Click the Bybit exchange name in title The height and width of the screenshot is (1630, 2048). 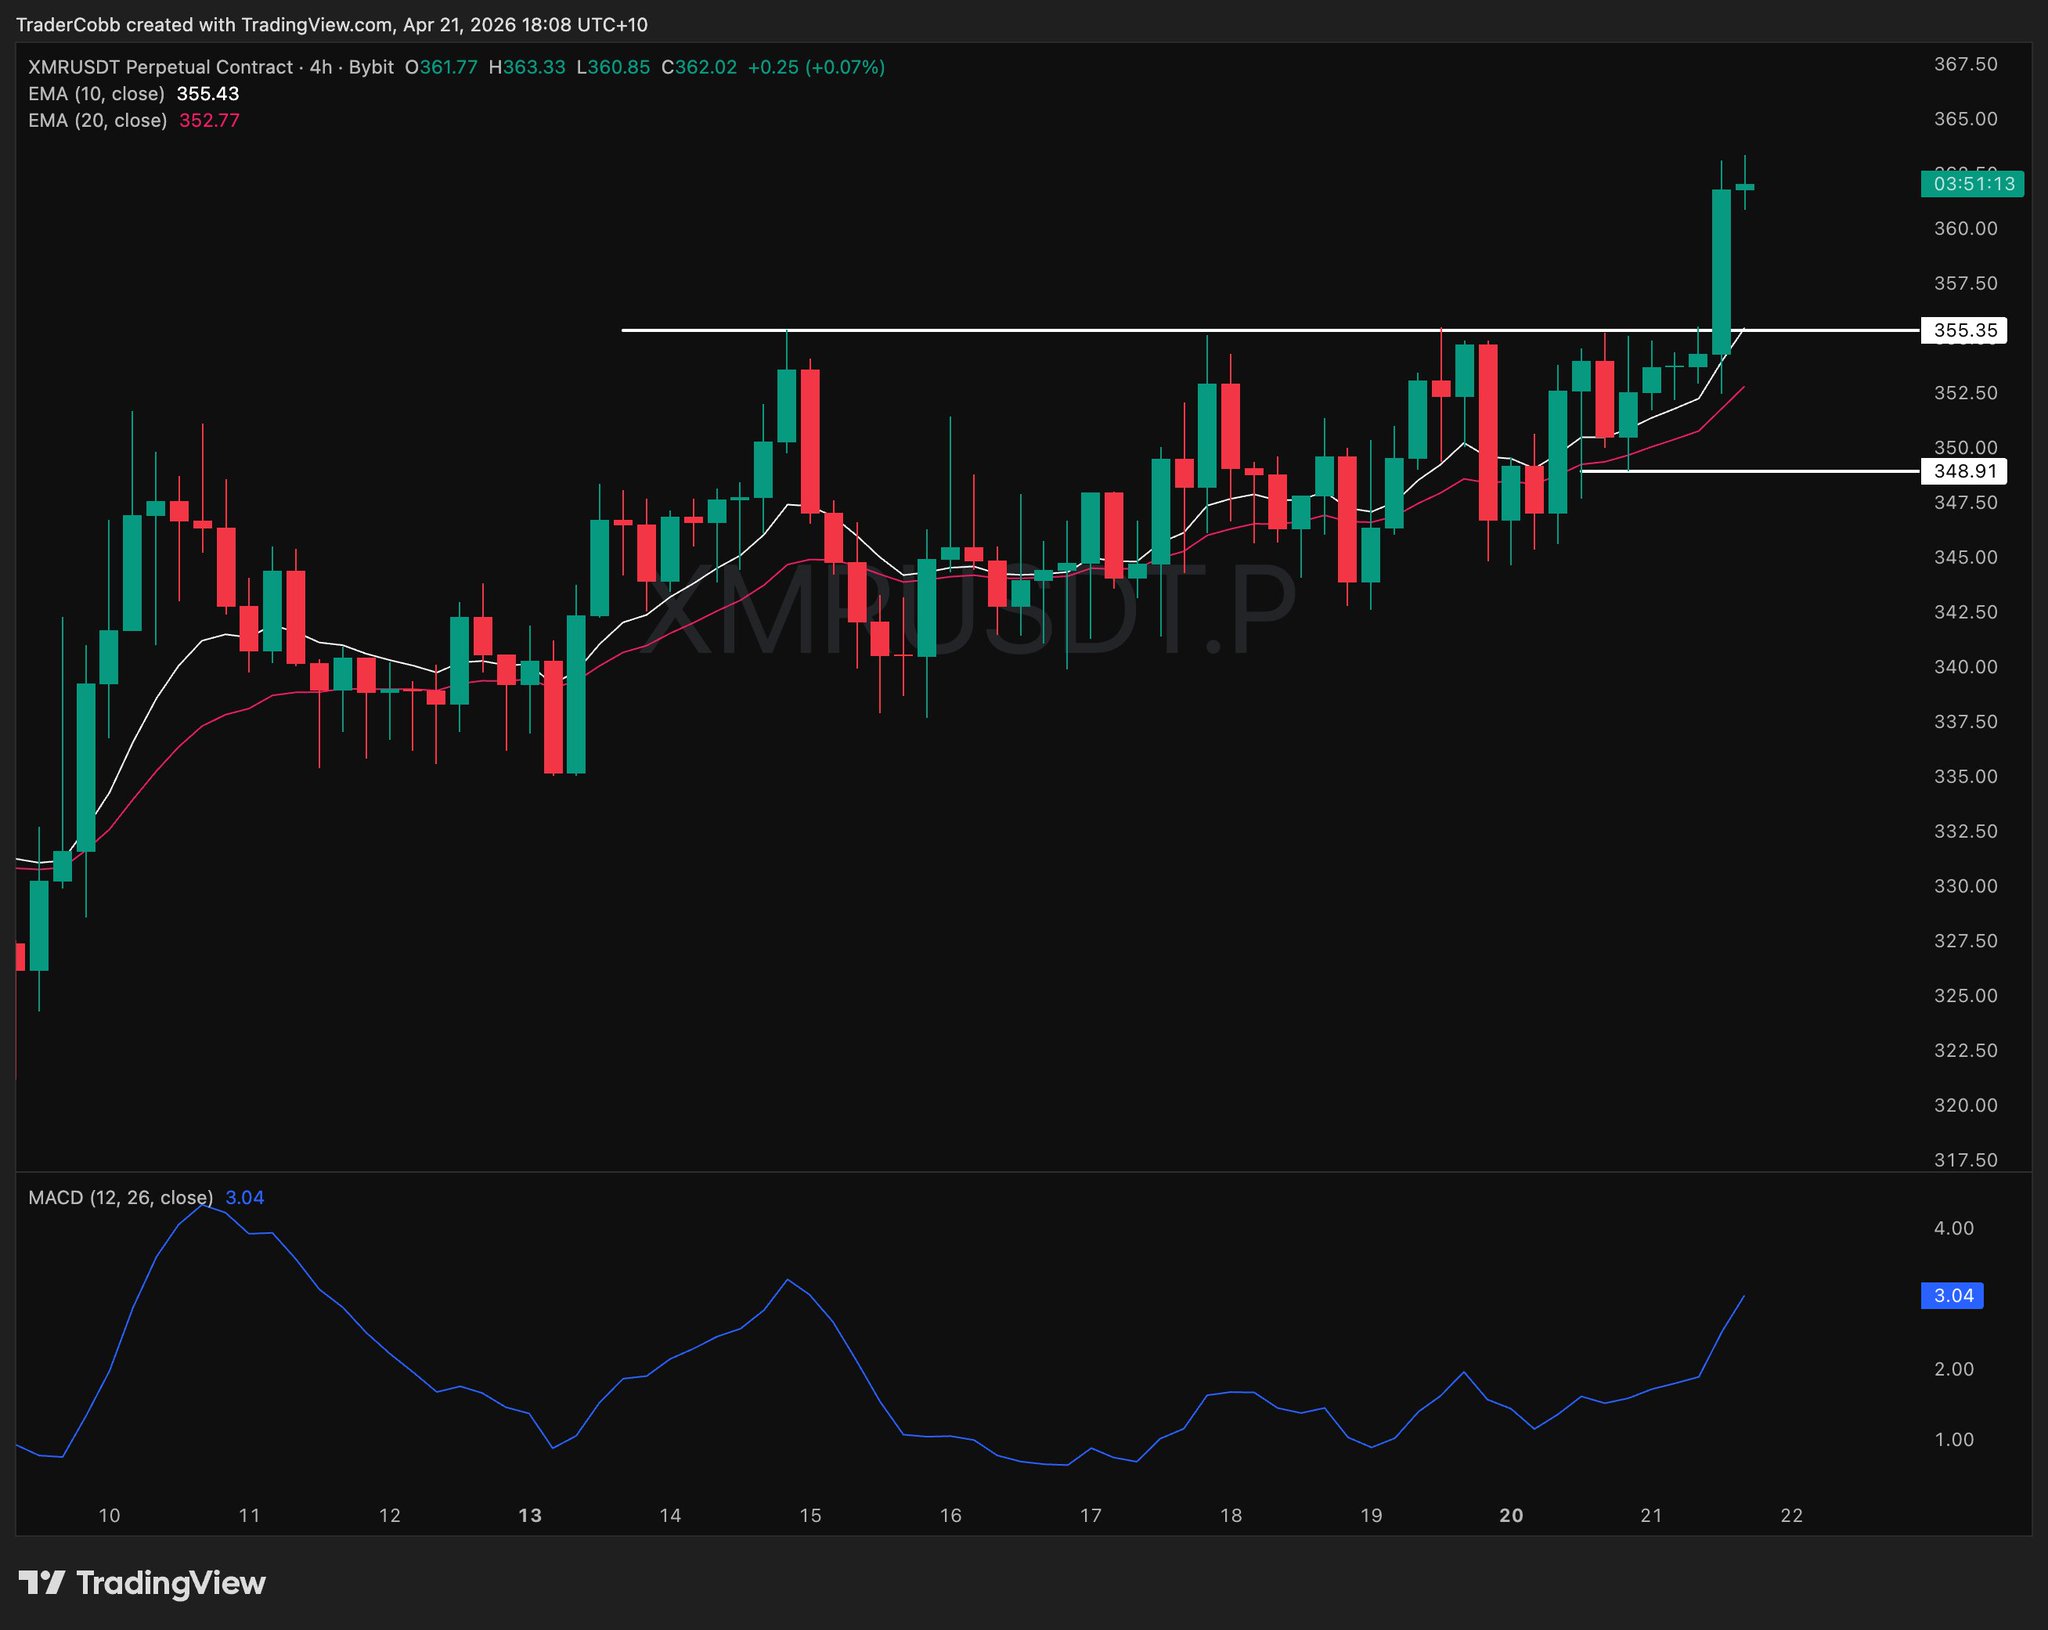click(x=371, y=68)
